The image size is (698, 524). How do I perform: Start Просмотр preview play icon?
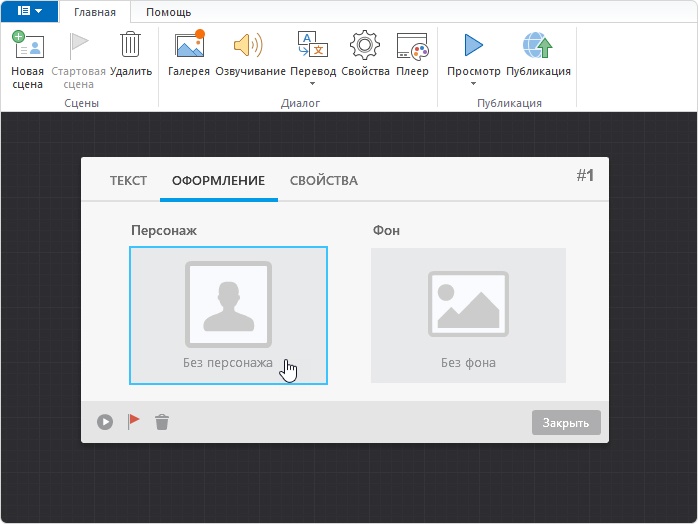[473, 45]
